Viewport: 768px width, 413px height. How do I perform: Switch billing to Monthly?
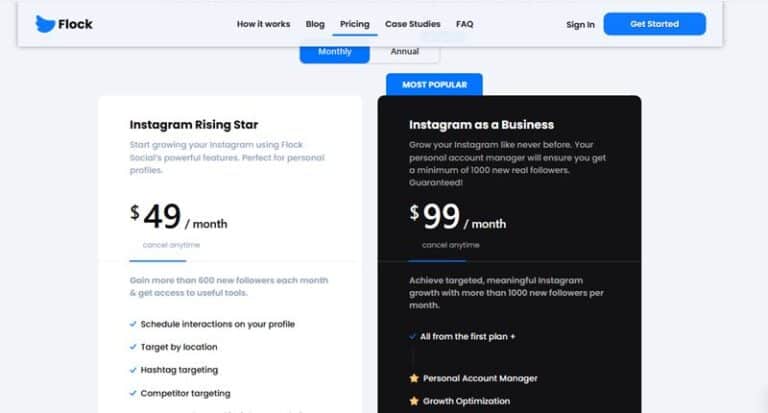point(334,52)
